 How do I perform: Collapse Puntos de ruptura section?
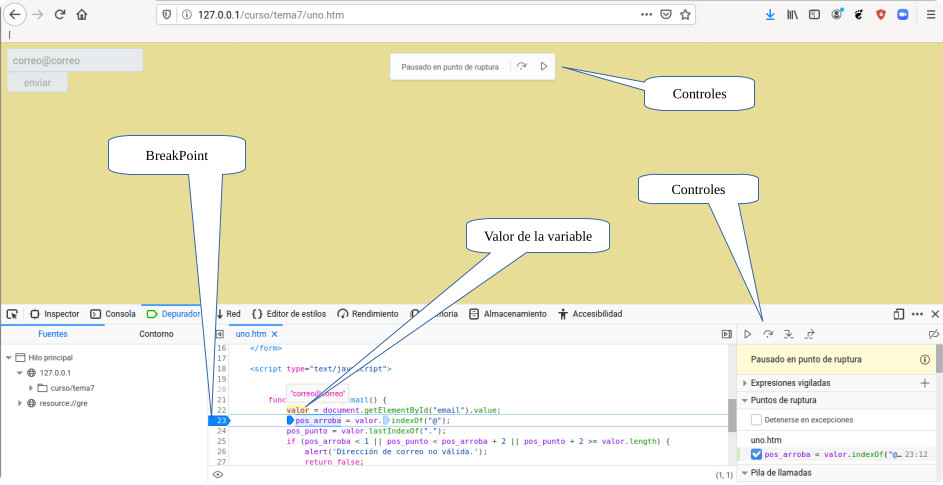coord(745,401)
